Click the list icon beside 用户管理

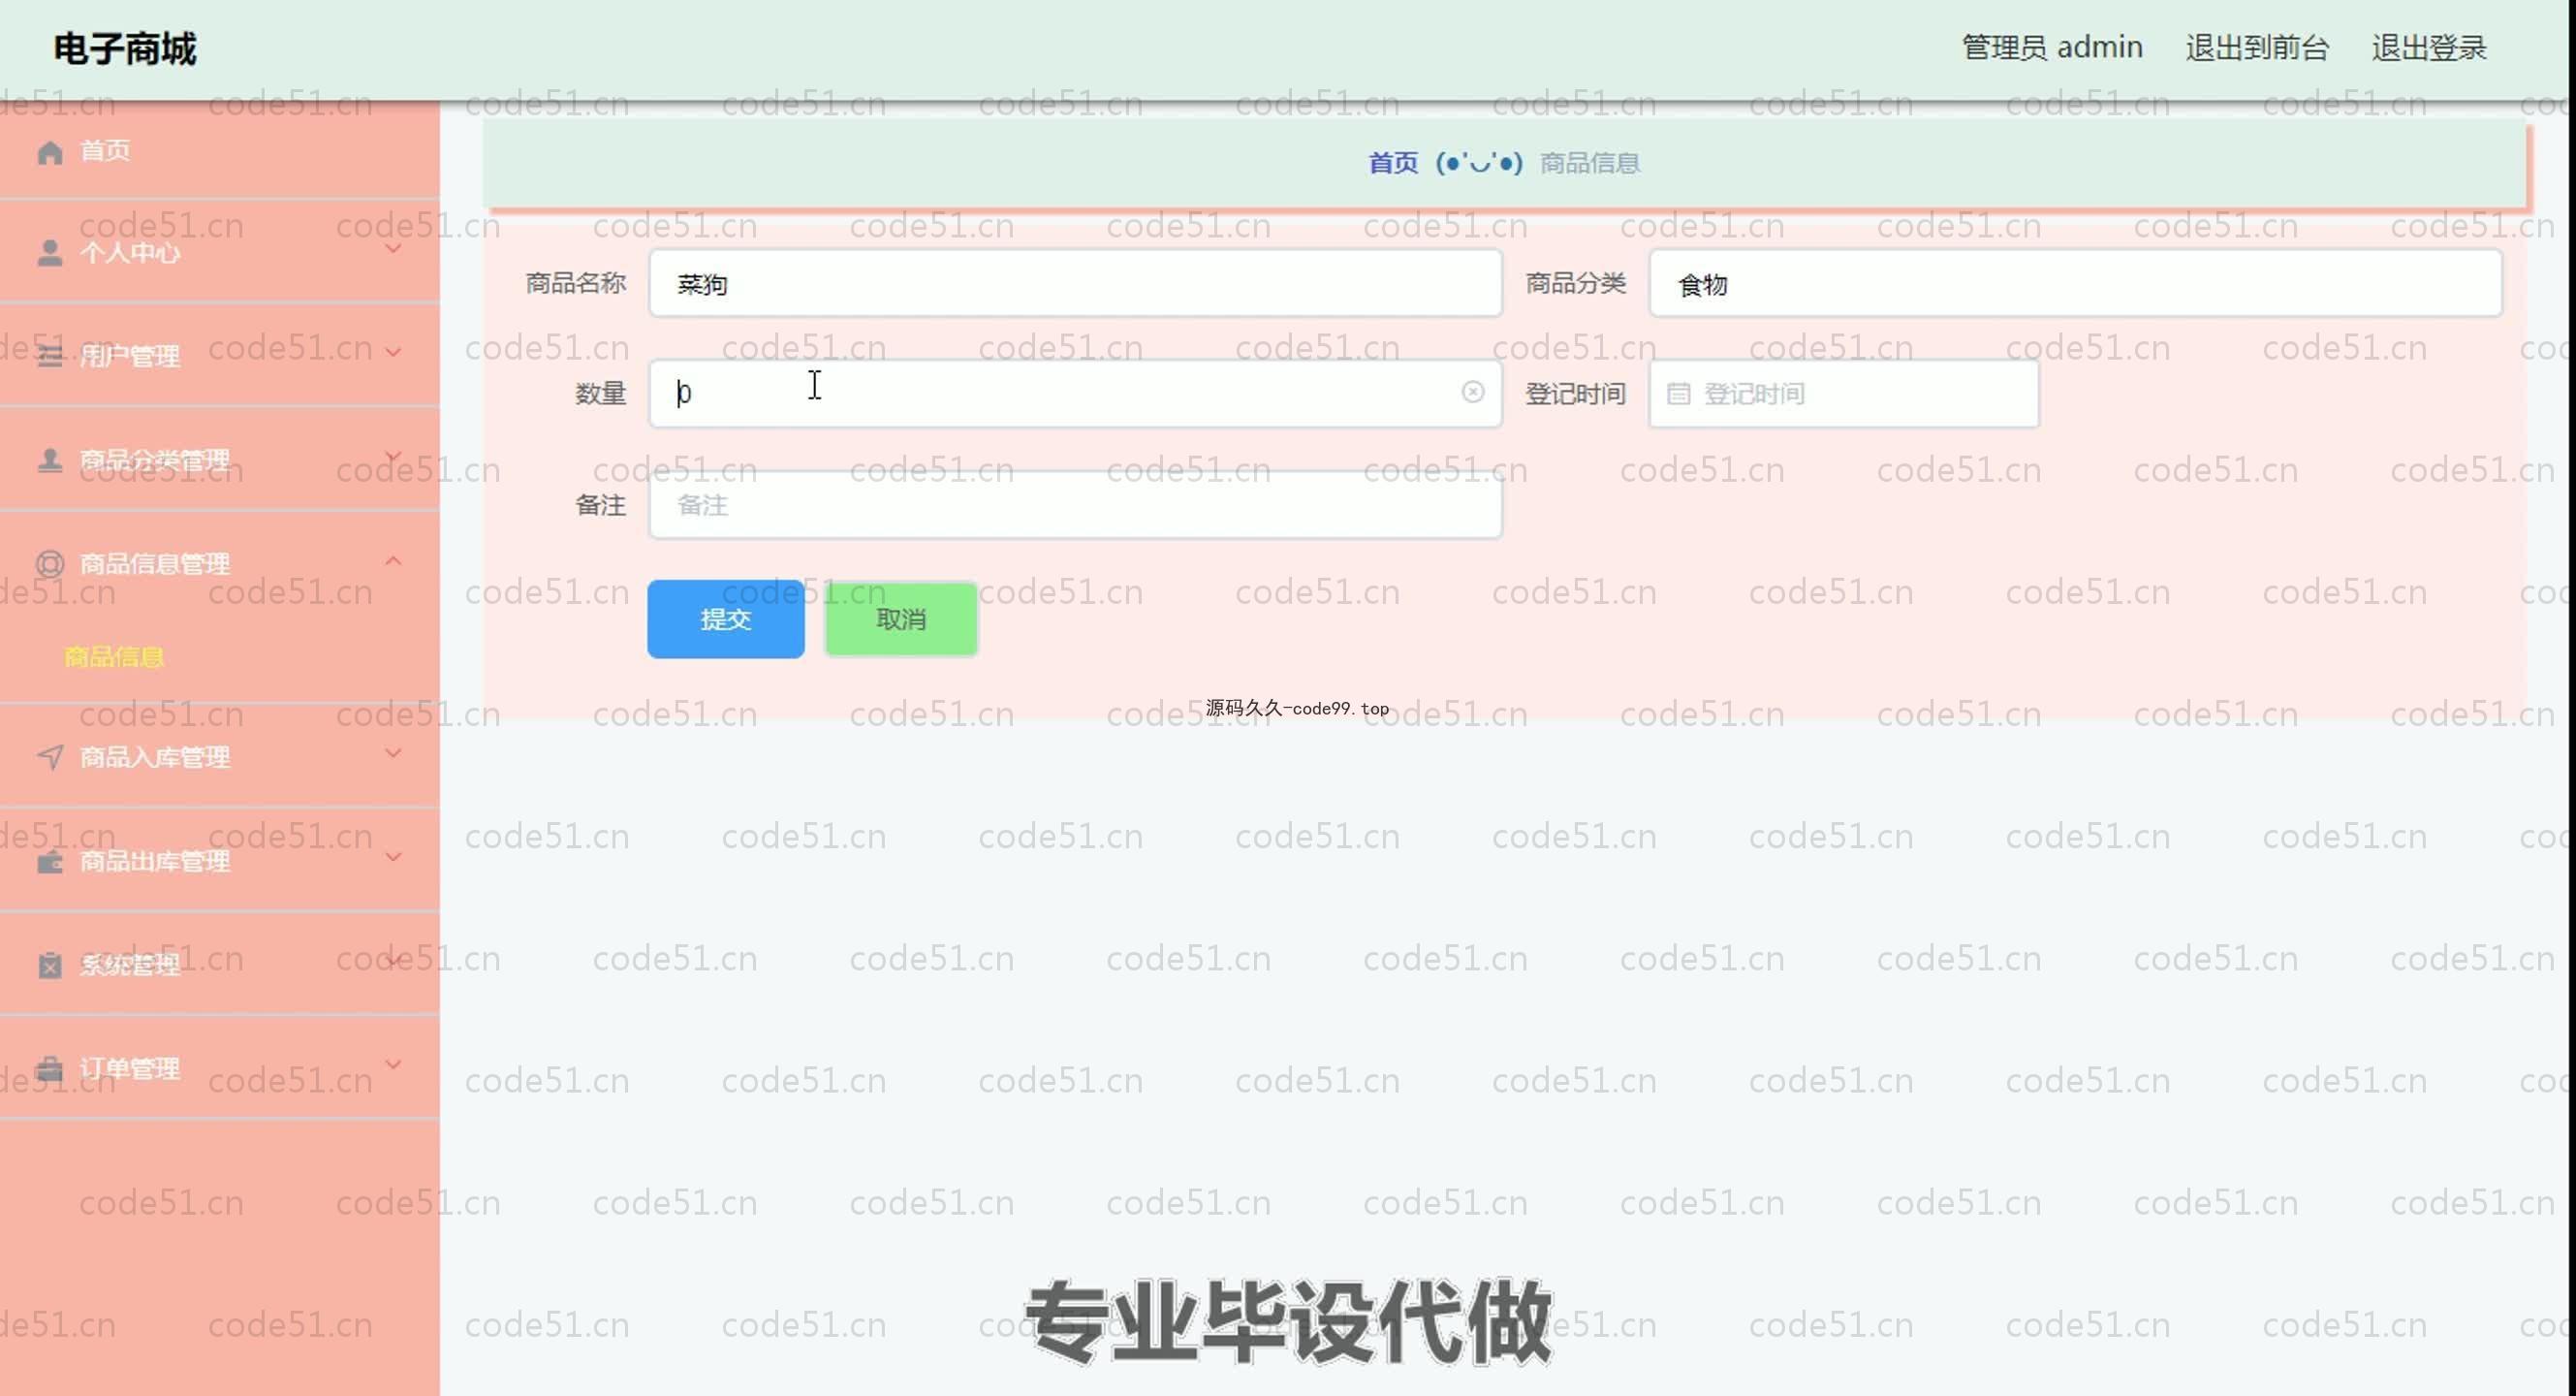pyautogui.click(x=50, y=356)
